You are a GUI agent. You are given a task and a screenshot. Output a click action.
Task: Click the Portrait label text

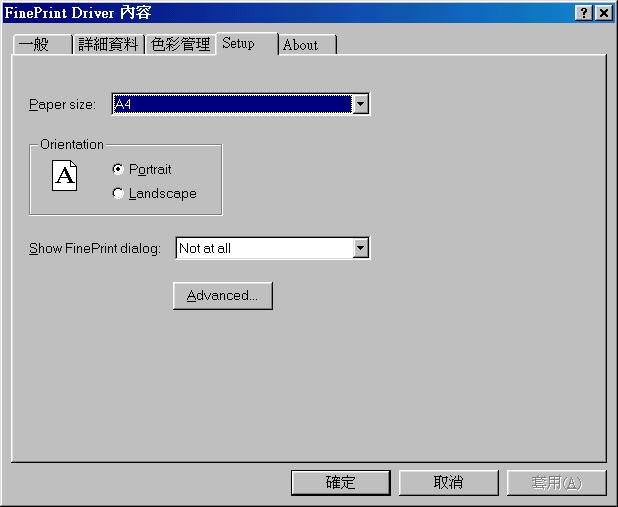tap(150, 170)
